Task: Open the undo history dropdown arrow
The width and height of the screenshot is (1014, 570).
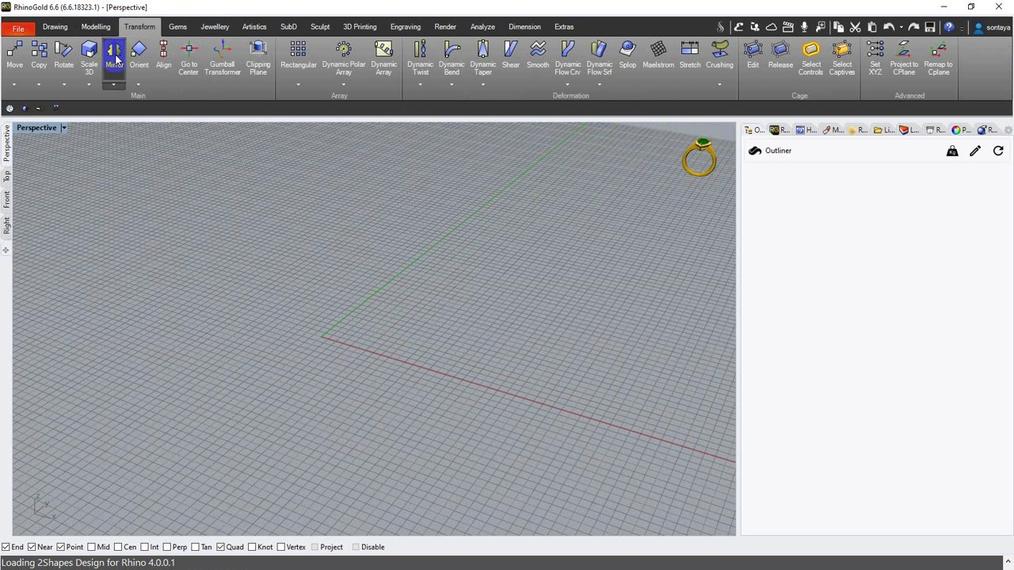Action: pyautogui.click(x=901, y=27)
